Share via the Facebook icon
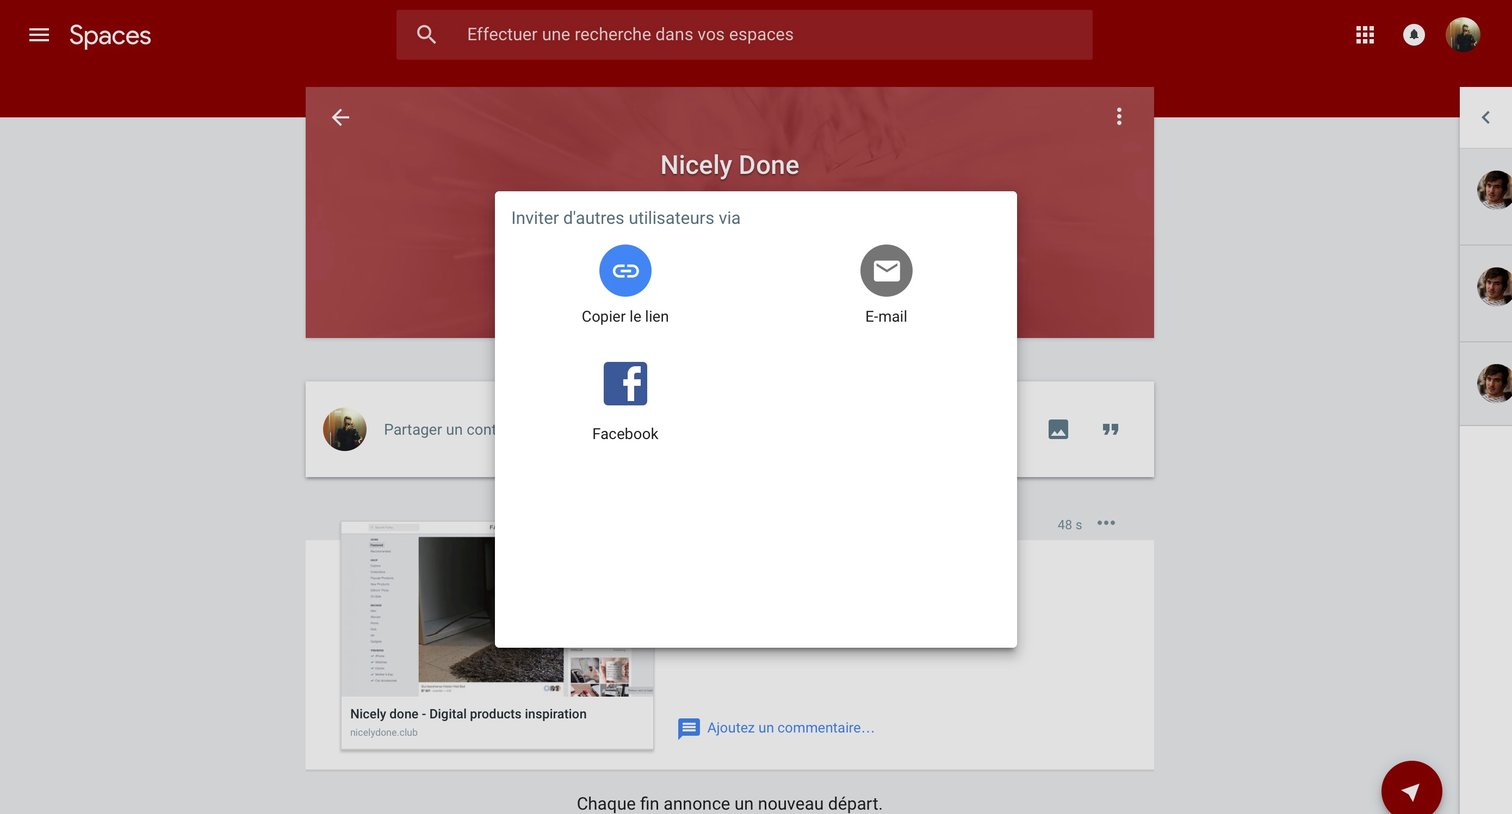 pyautogui.click(x=625, y=384)
